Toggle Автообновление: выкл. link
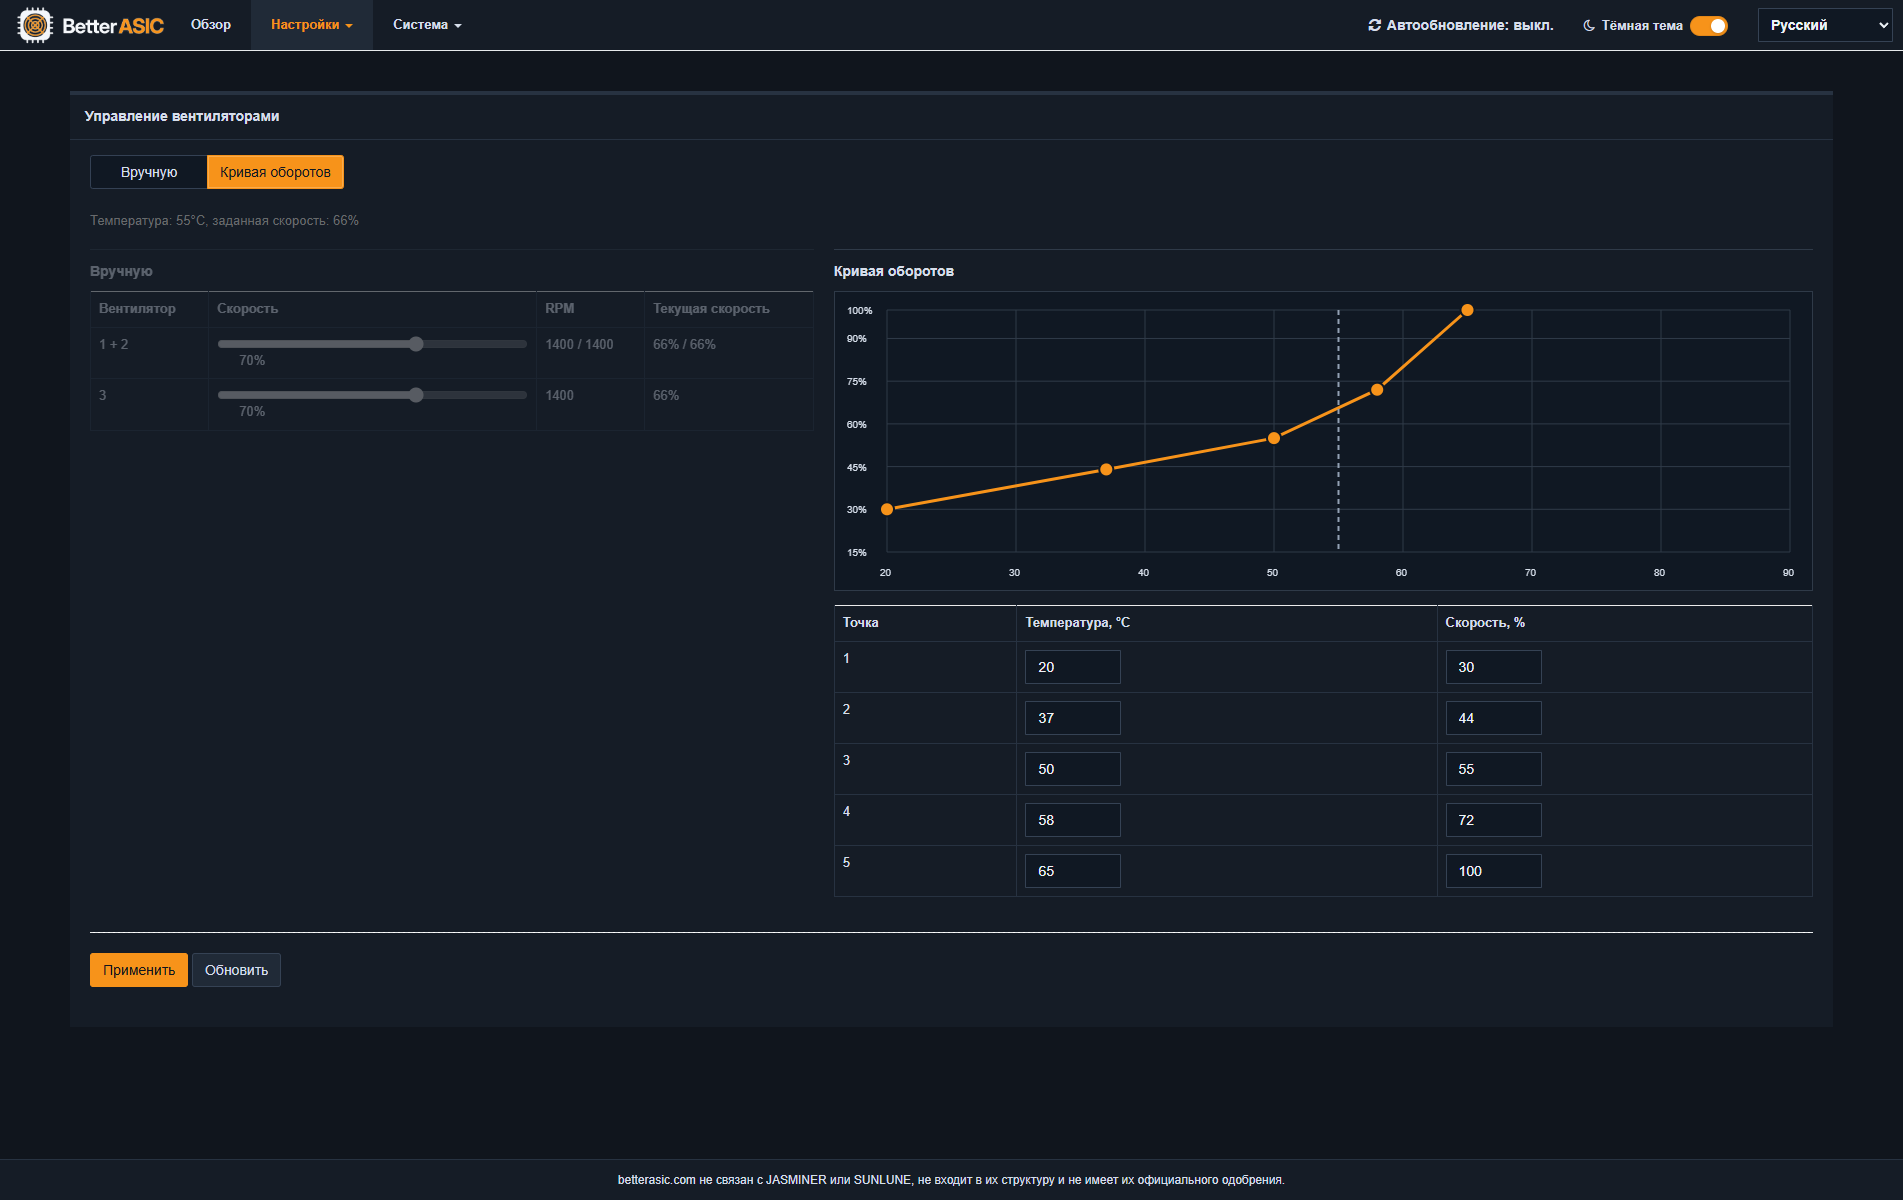Viewport: 1903px width, 1200px height. point(1461,25)
